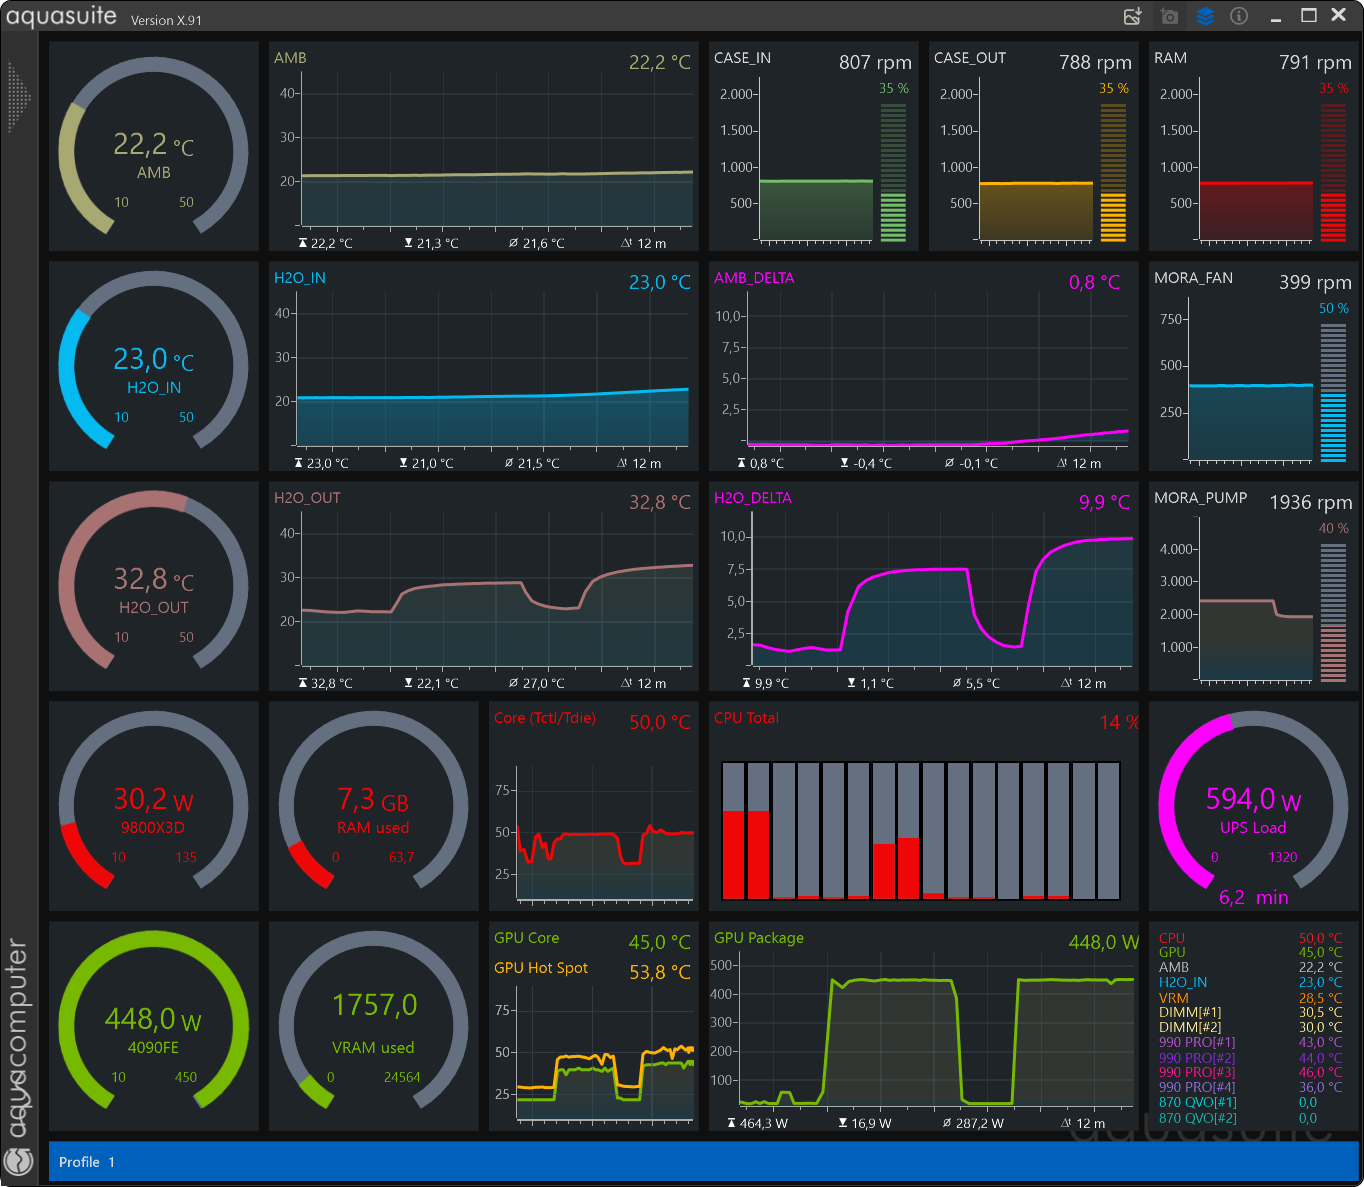
Task: Click the MORA_FAN 399 rpm reading
Action: [1315, 282]
